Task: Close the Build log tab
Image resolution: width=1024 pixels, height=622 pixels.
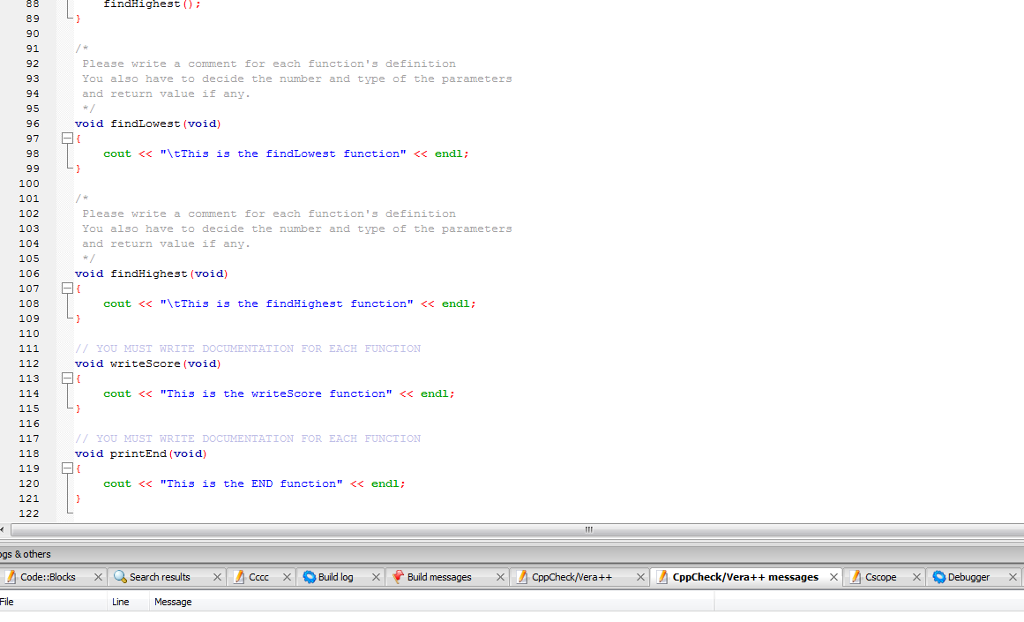Action: point(376,577)
